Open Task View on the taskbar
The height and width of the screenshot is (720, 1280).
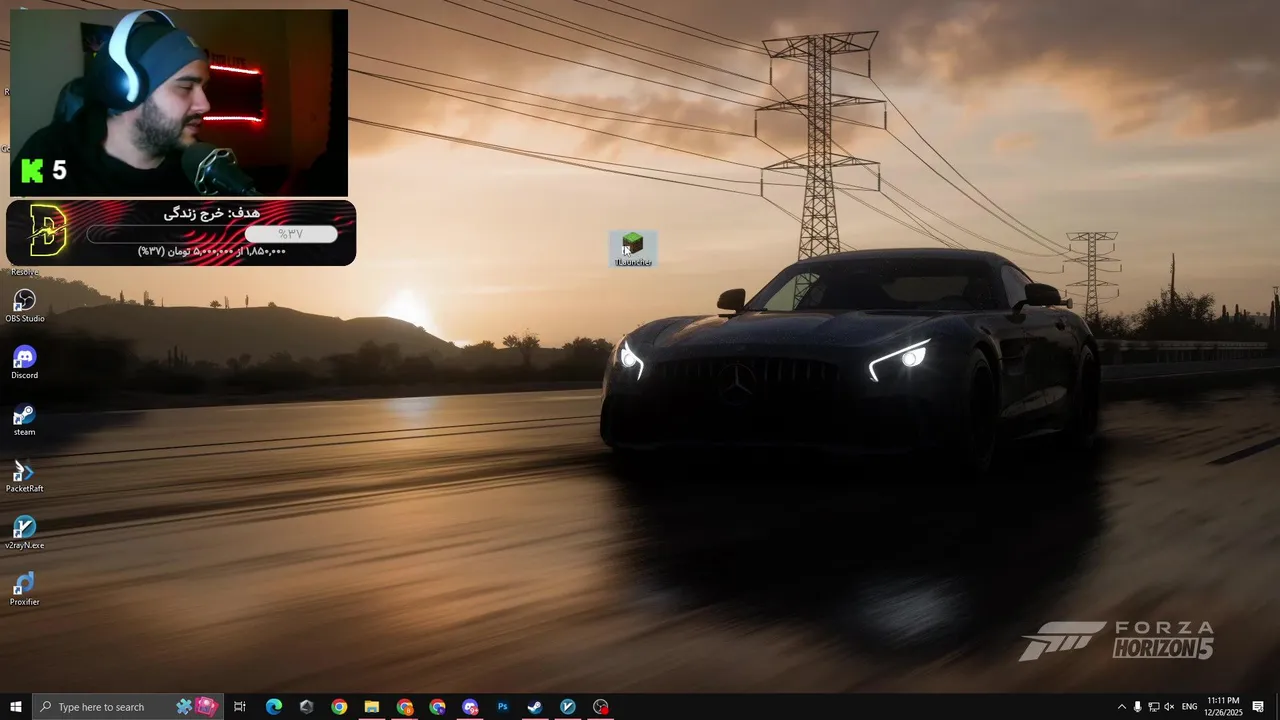[x=240, y=707]
